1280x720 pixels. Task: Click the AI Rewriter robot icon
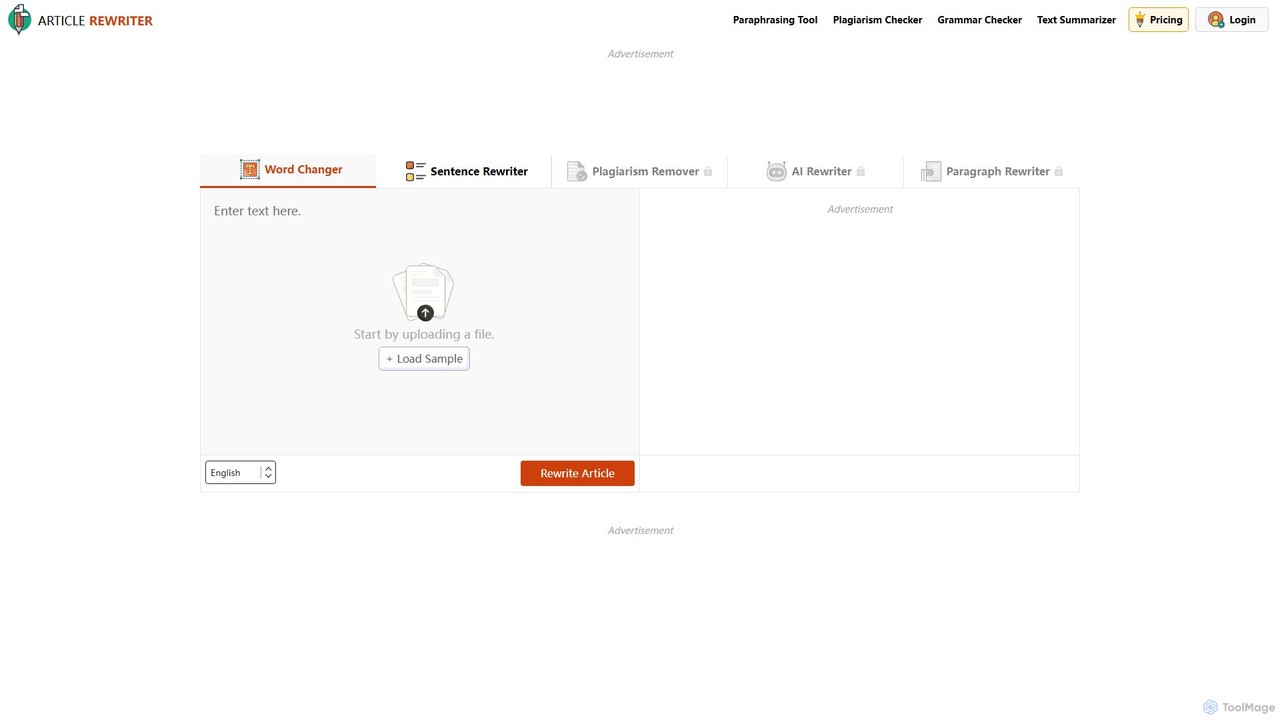(x=776, y=171)
